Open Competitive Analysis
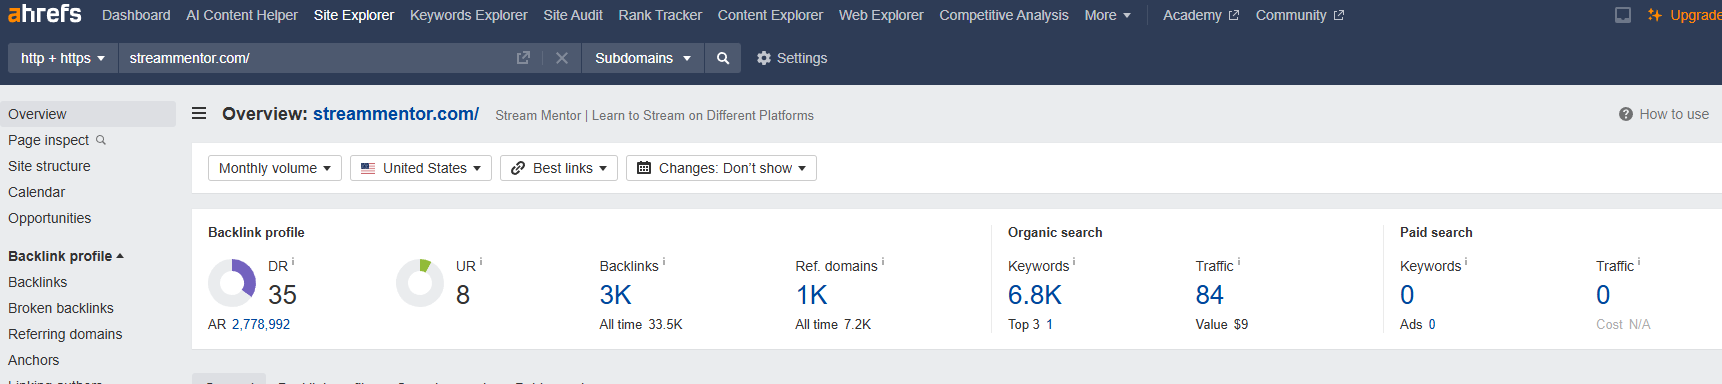The width and height of the screenshot is (1722, 384). [1004, 15]
